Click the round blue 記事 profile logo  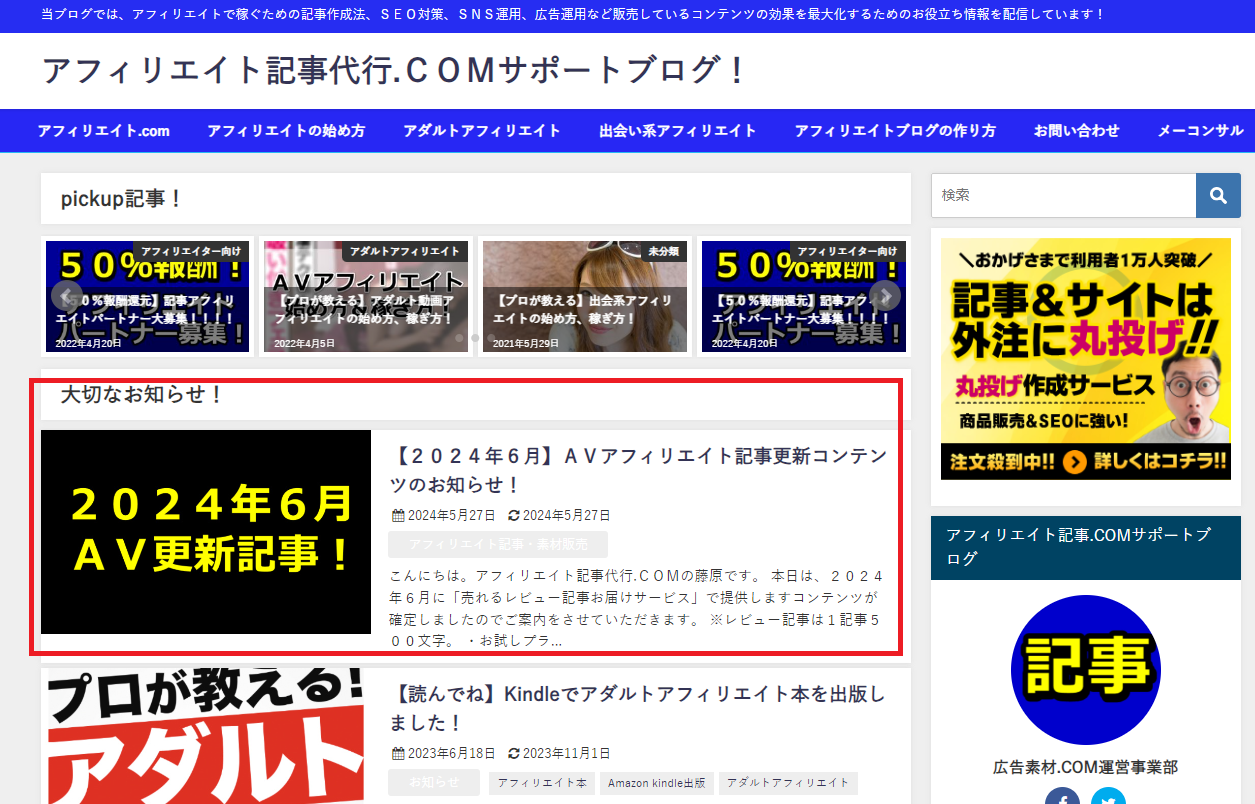[x=1085, y=669]
